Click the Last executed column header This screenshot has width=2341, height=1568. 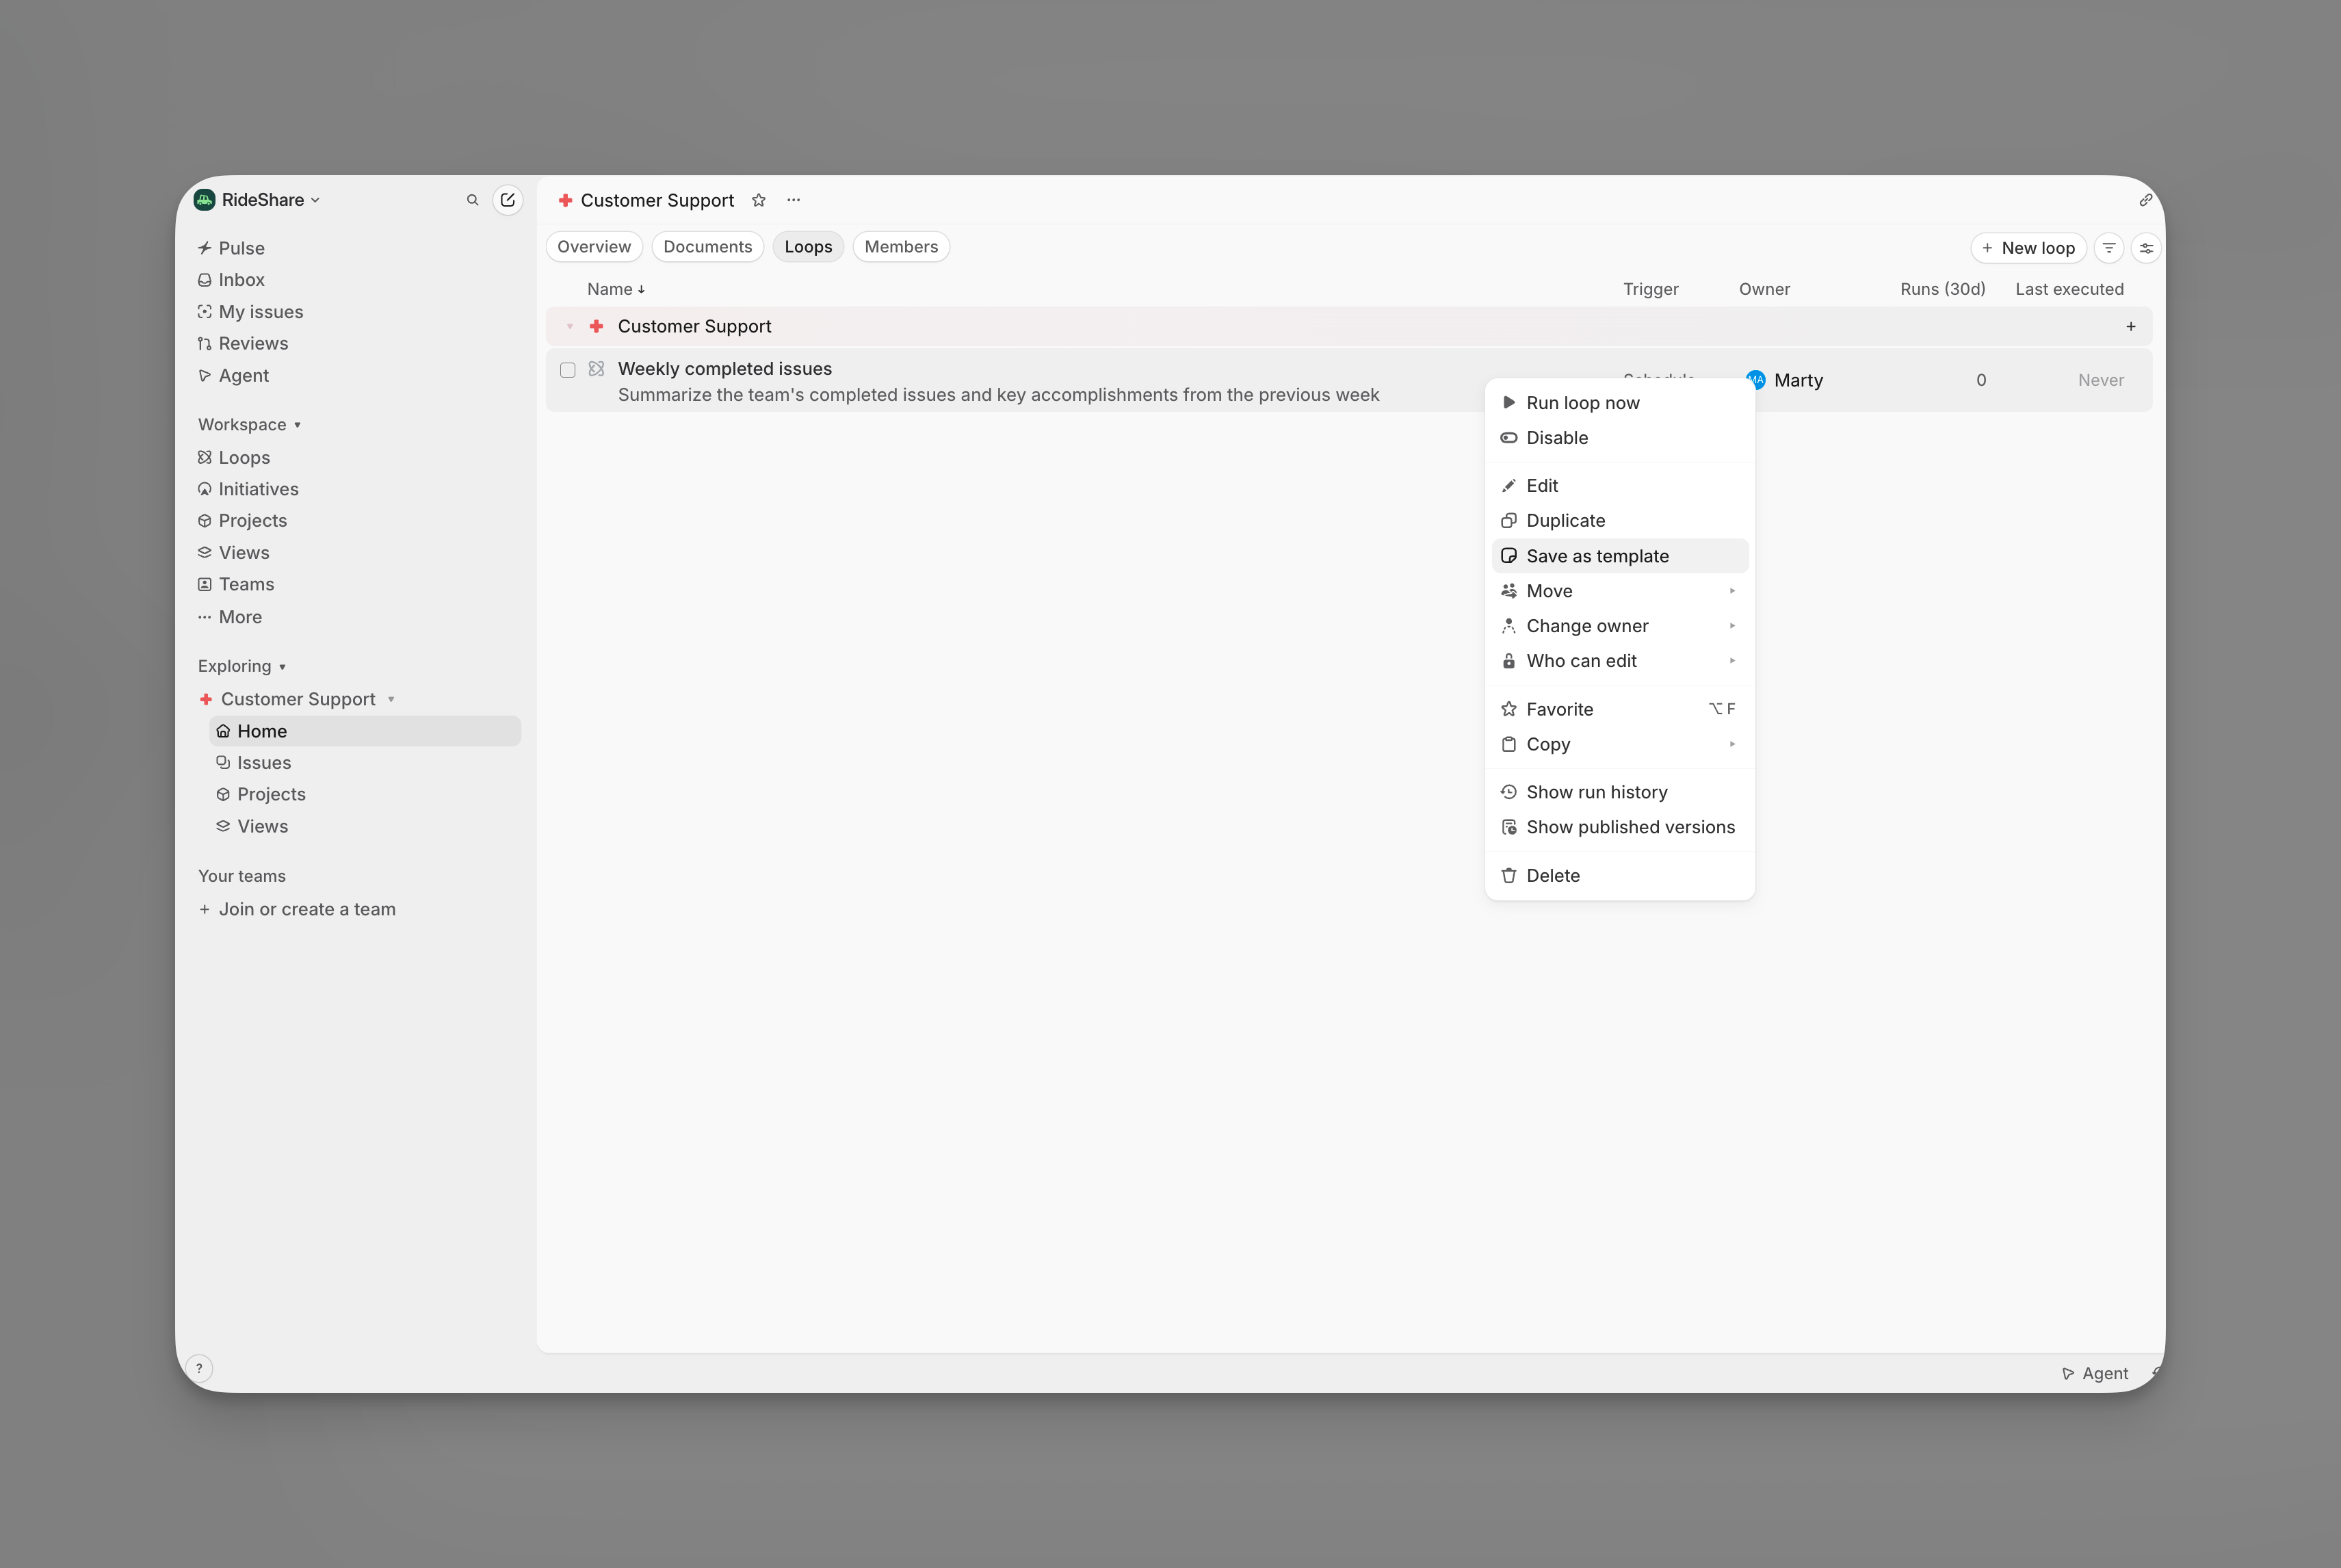click(x=2069, y=289)
